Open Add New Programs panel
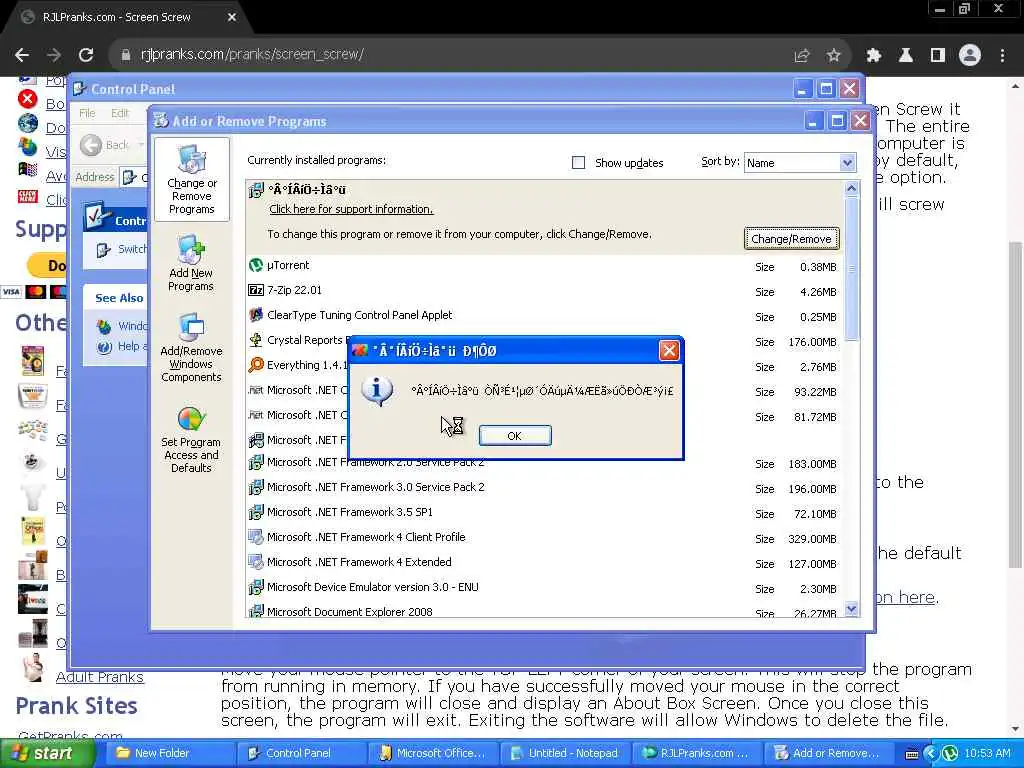This screenshot has height=768, width=1024. (191, 263)
